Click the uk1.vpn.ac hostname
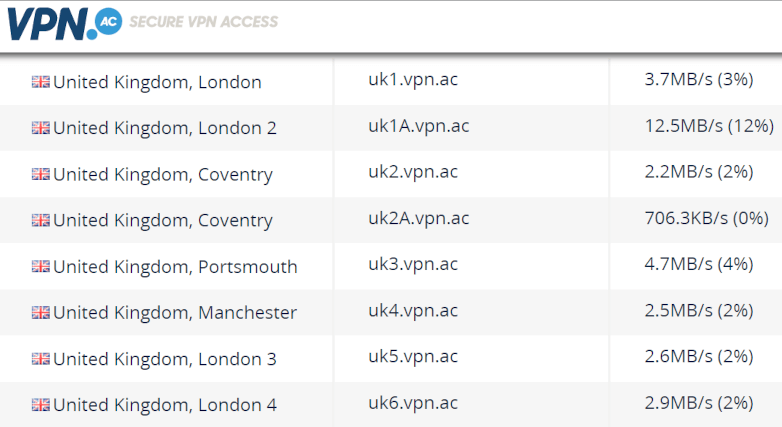The height and width of the screenshot is (427, 782). tap(413, 79)
